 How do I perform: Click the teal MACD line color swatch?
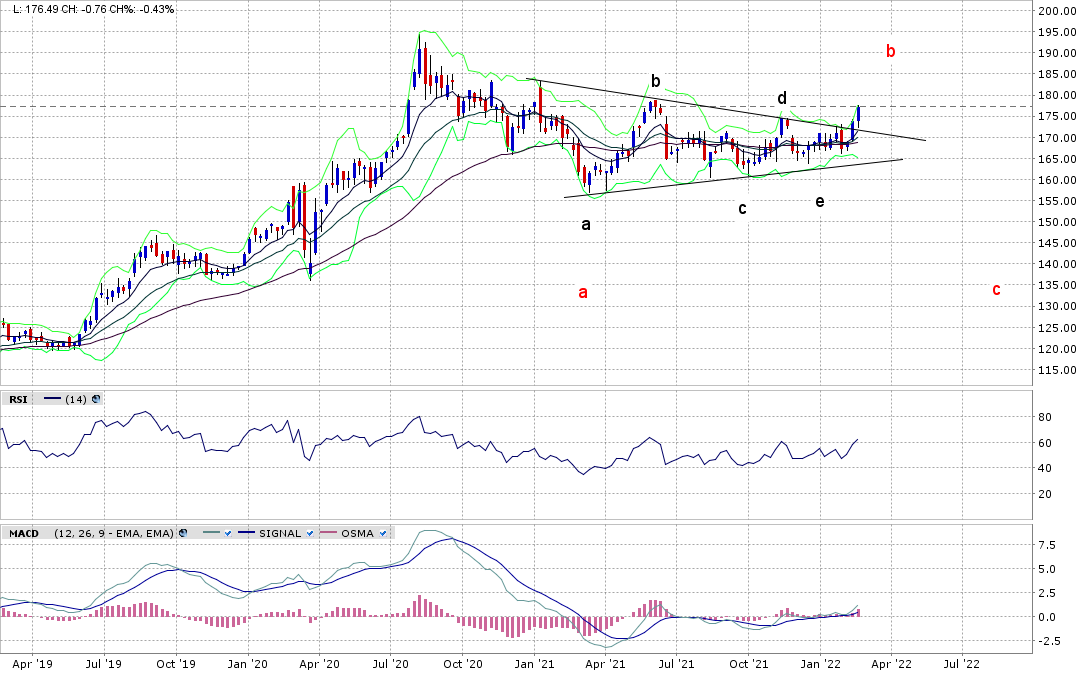209,533
